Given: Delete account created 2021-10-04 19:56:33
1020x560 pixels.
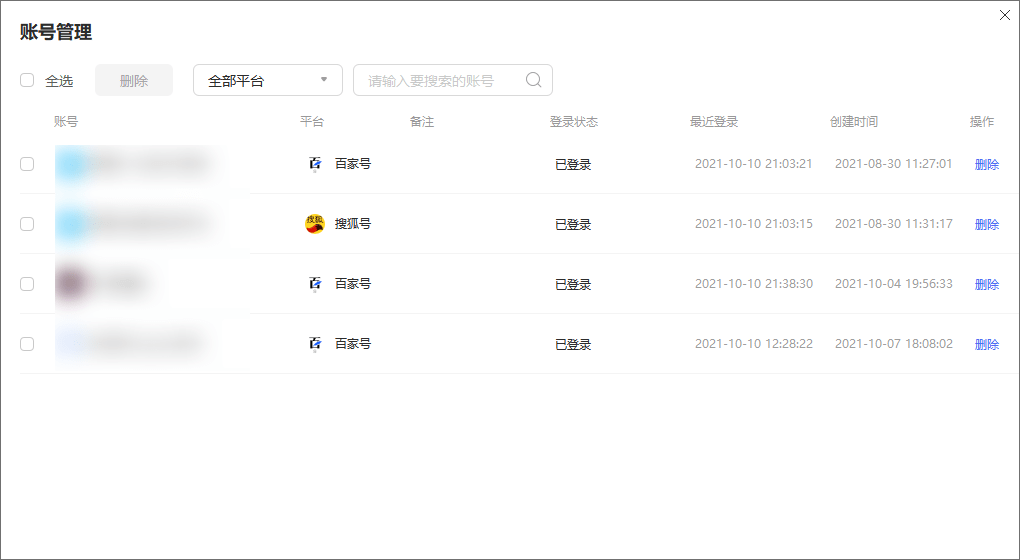Looking at the screenshot, I should tap(987, 284).
